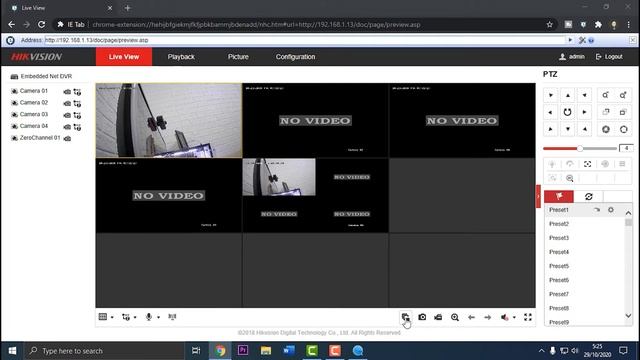Move PTZ camera diagonally up-left

[x=551, y=95]
